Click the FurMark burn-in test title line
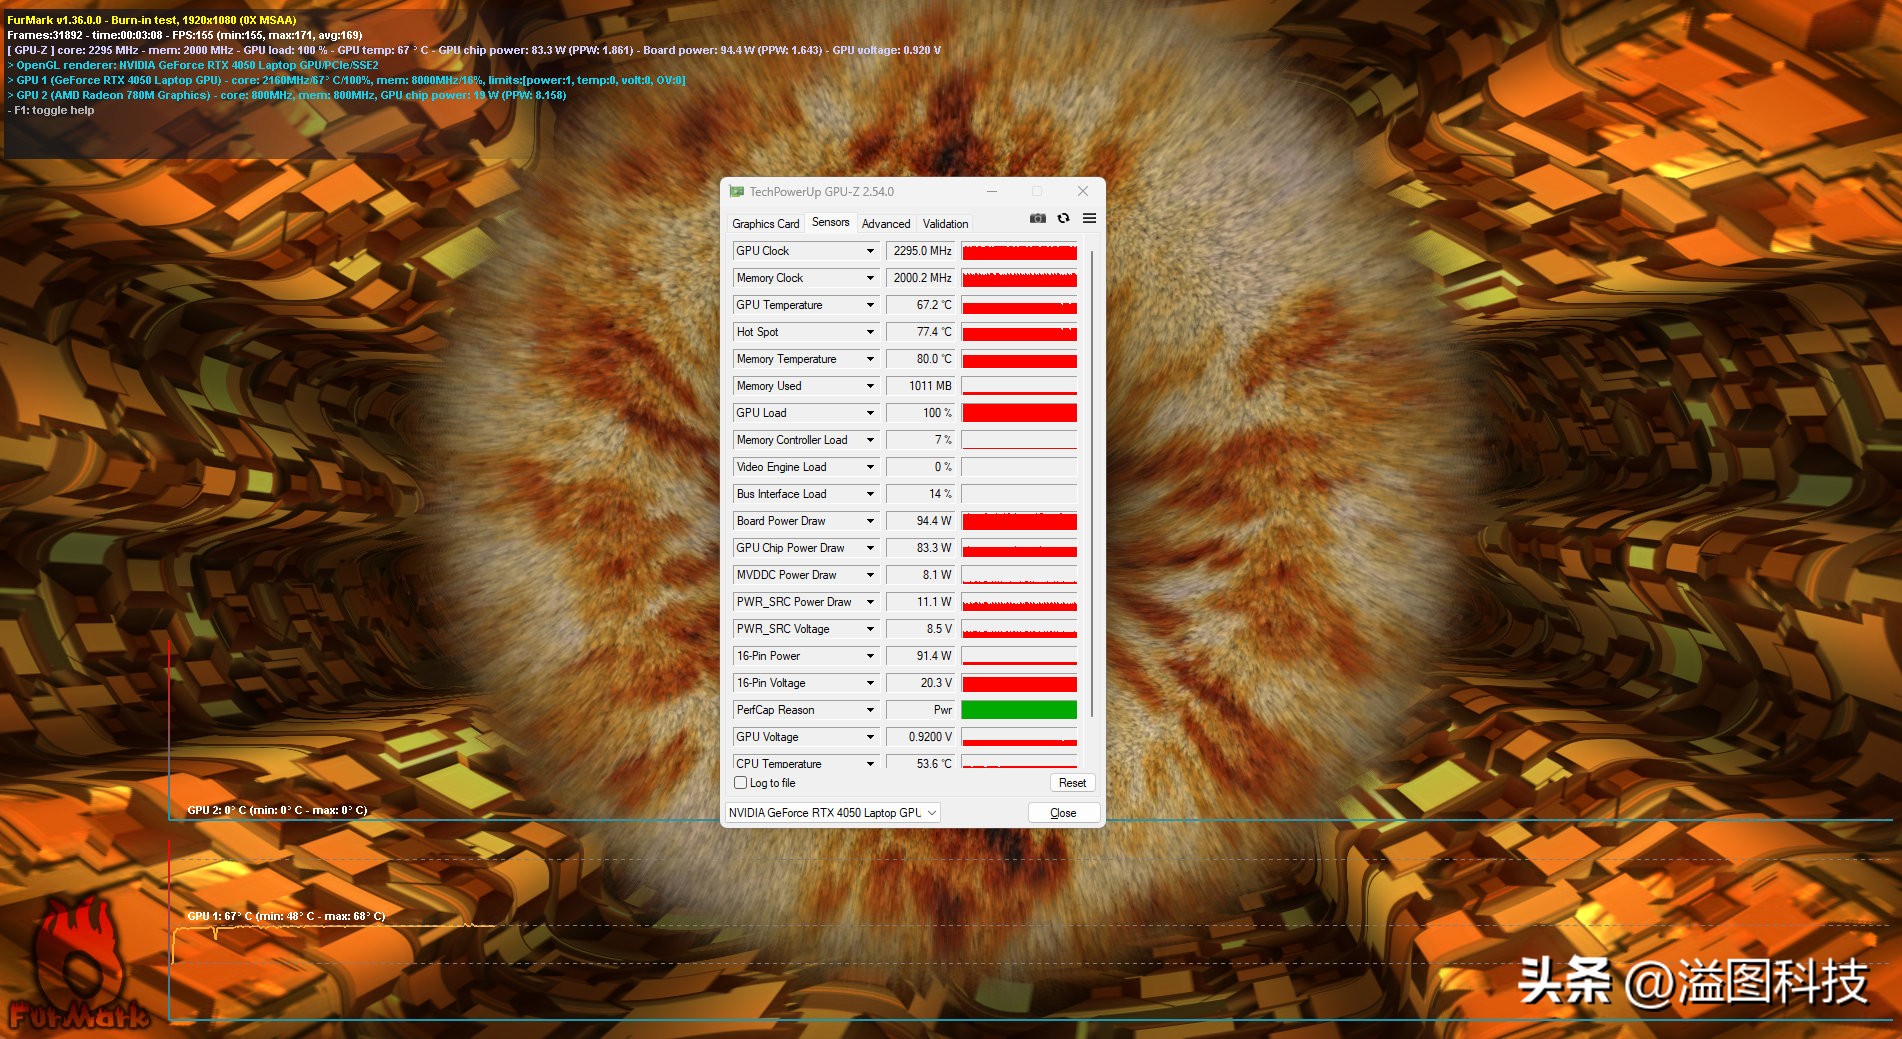This screenshot has width=1902, height=1039. tap(152, 20)
